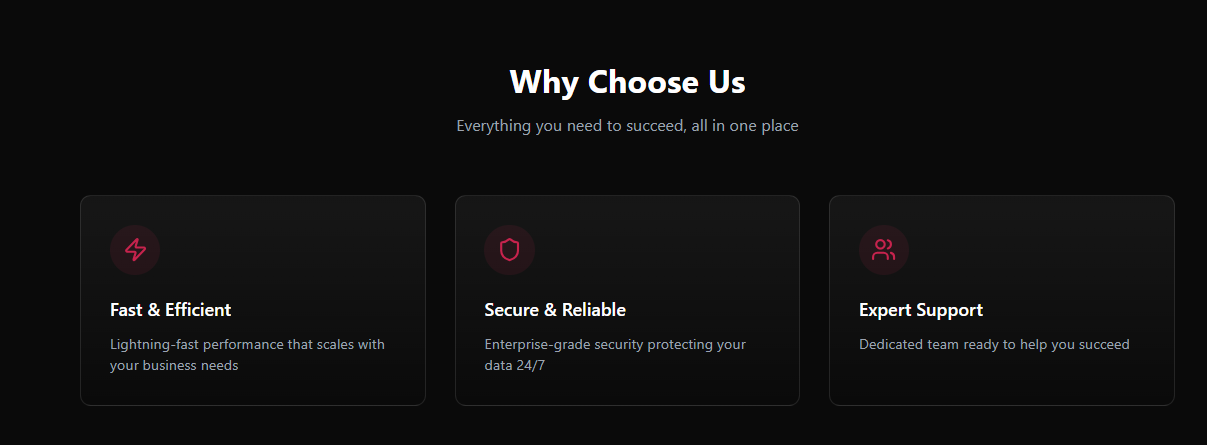Click the 'Enterprise-grade security protecting your' line
1207x445 pixels.
point(615,345)
